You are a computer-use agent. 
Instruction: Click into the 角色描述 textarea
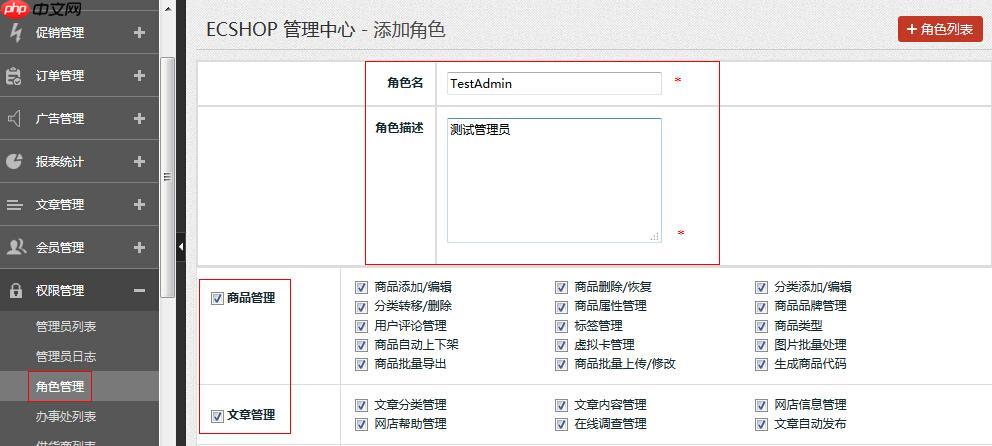[554, 180]
